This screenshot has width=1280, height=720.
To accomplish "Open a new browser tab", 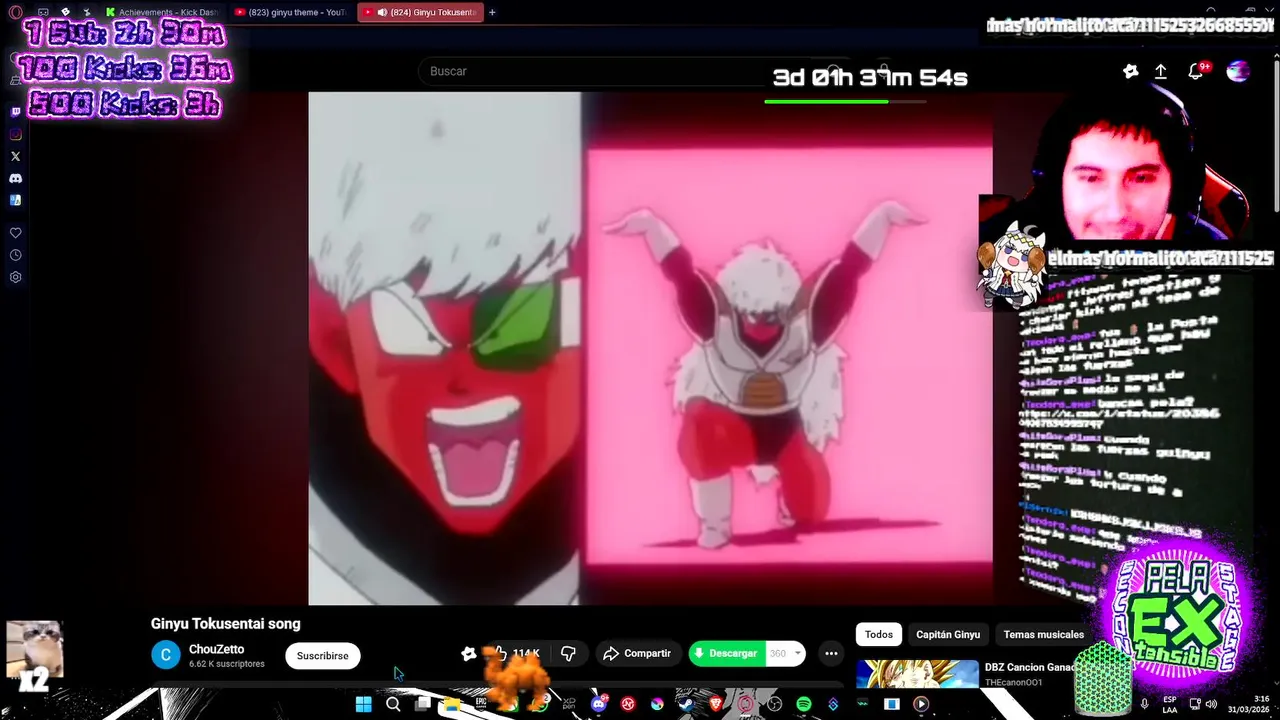I will (x=492, y=12).
